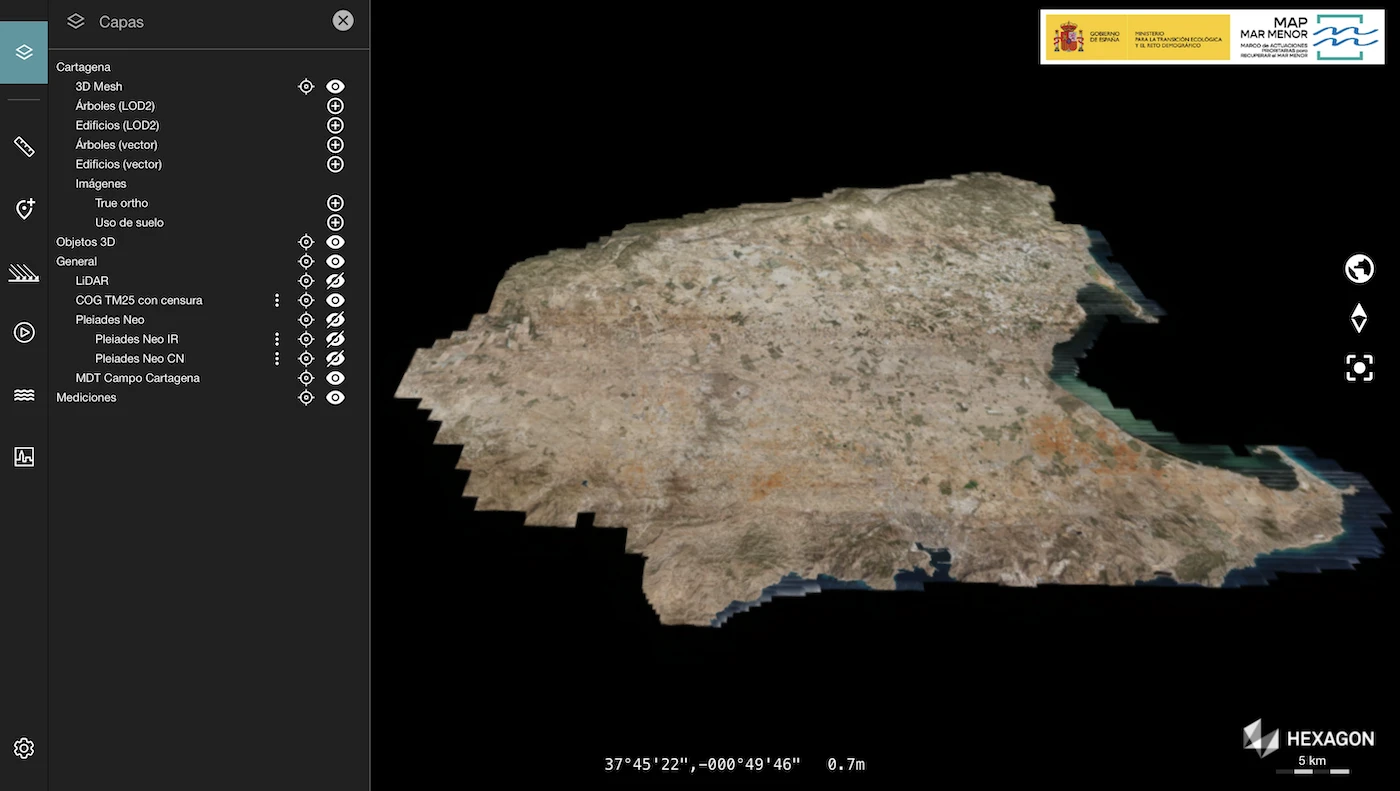Toggle General group visibility eye
Screen dimensions: 1400x791
[335, 261]
